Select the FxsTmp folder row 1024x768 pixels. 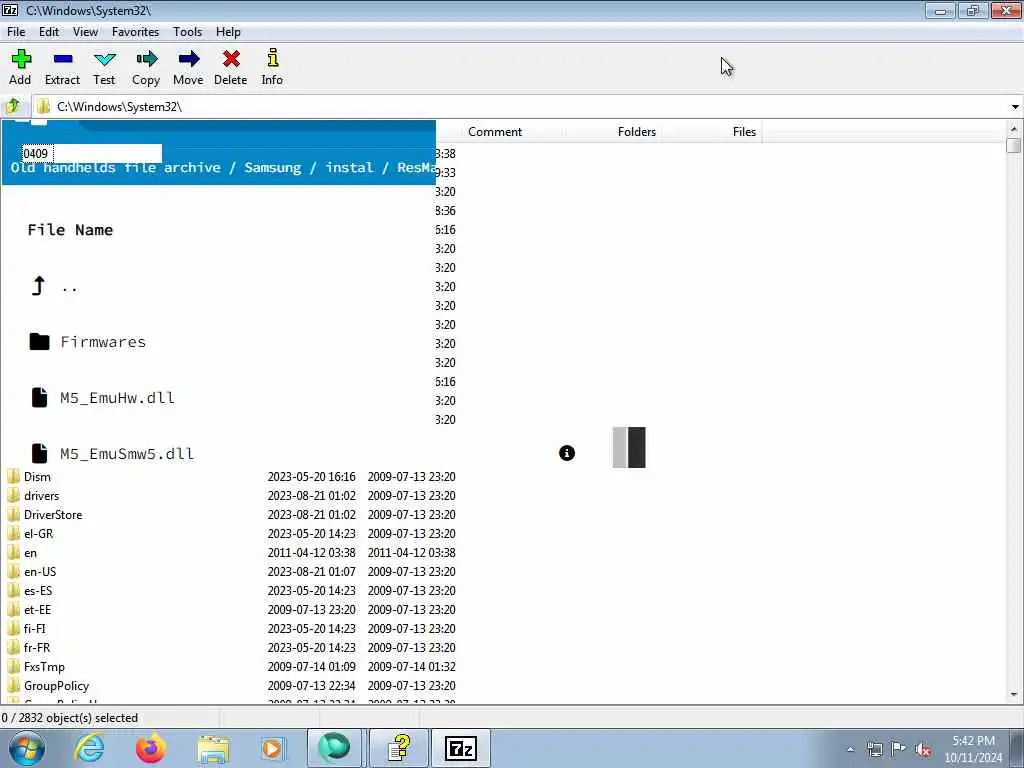232,666
